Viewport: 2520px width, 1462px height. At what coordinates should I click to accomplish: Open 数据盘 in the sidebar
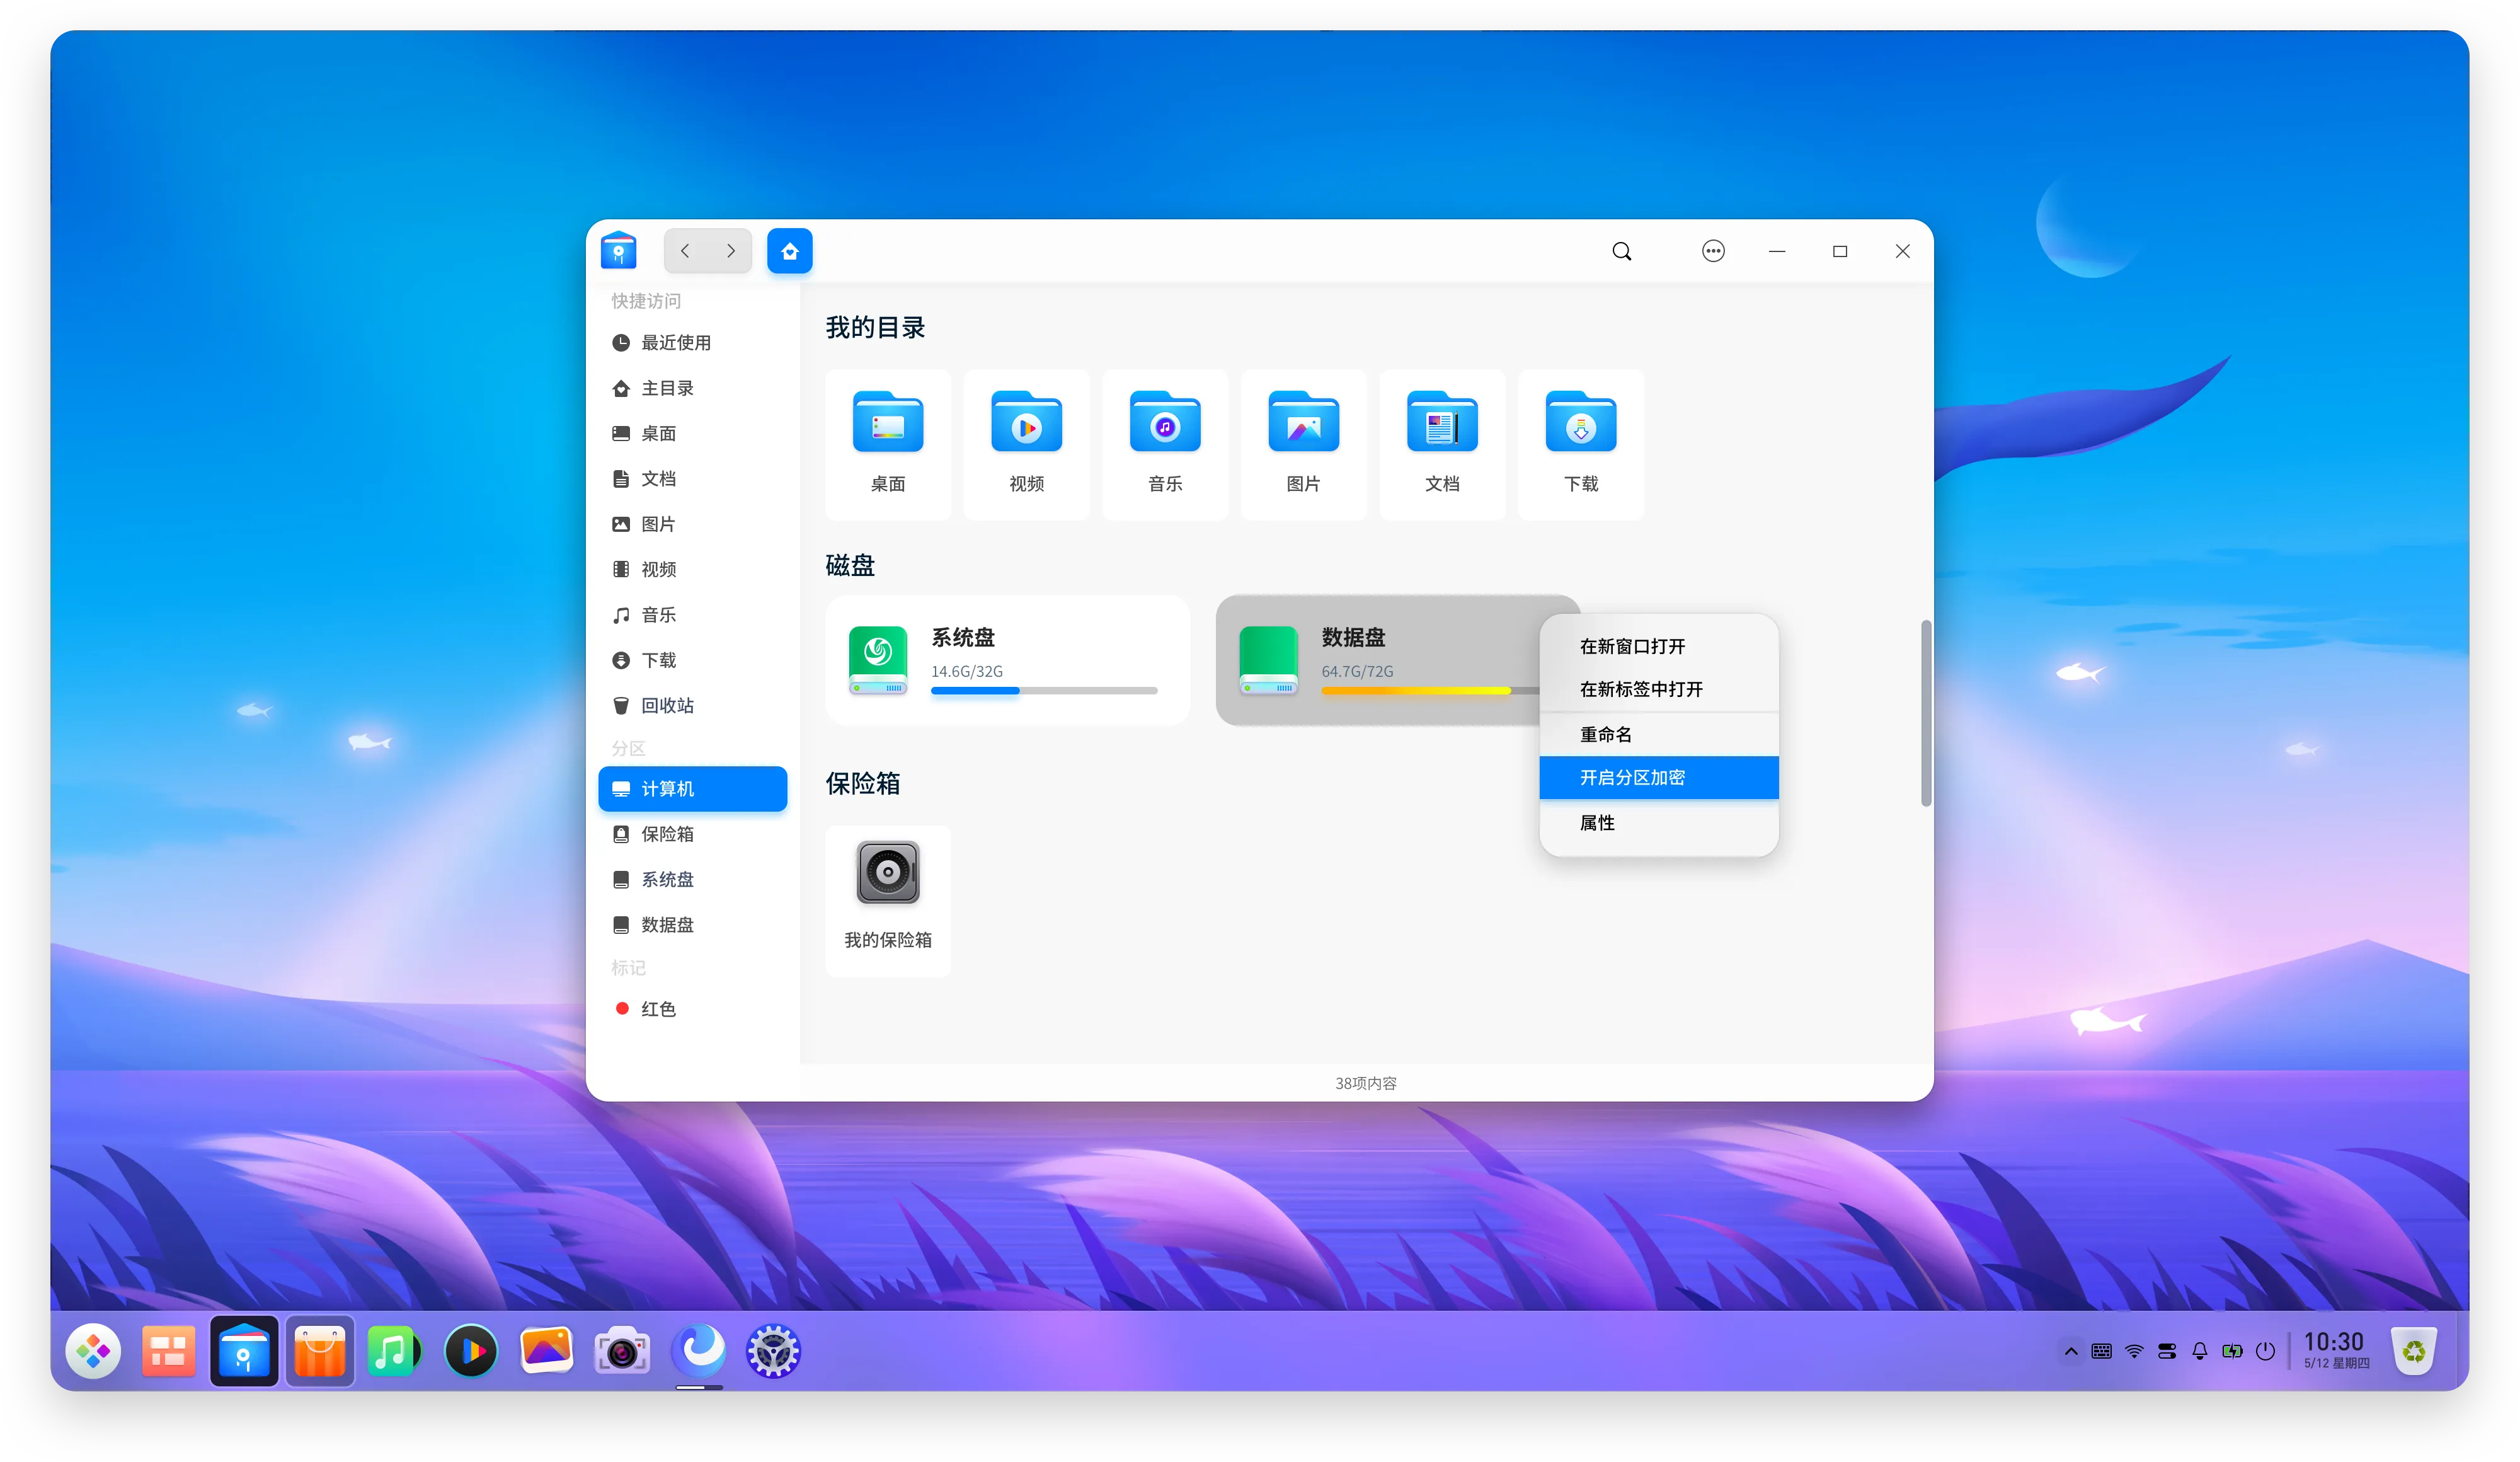tap(692, 925)
